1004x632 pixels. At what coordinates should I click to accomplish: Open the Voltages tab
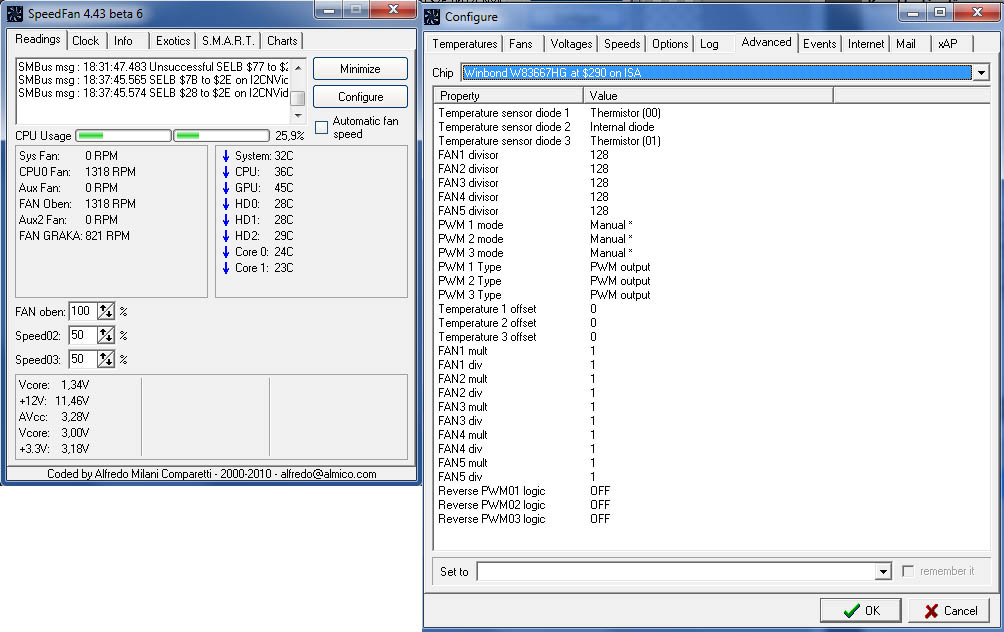[571, 44]
